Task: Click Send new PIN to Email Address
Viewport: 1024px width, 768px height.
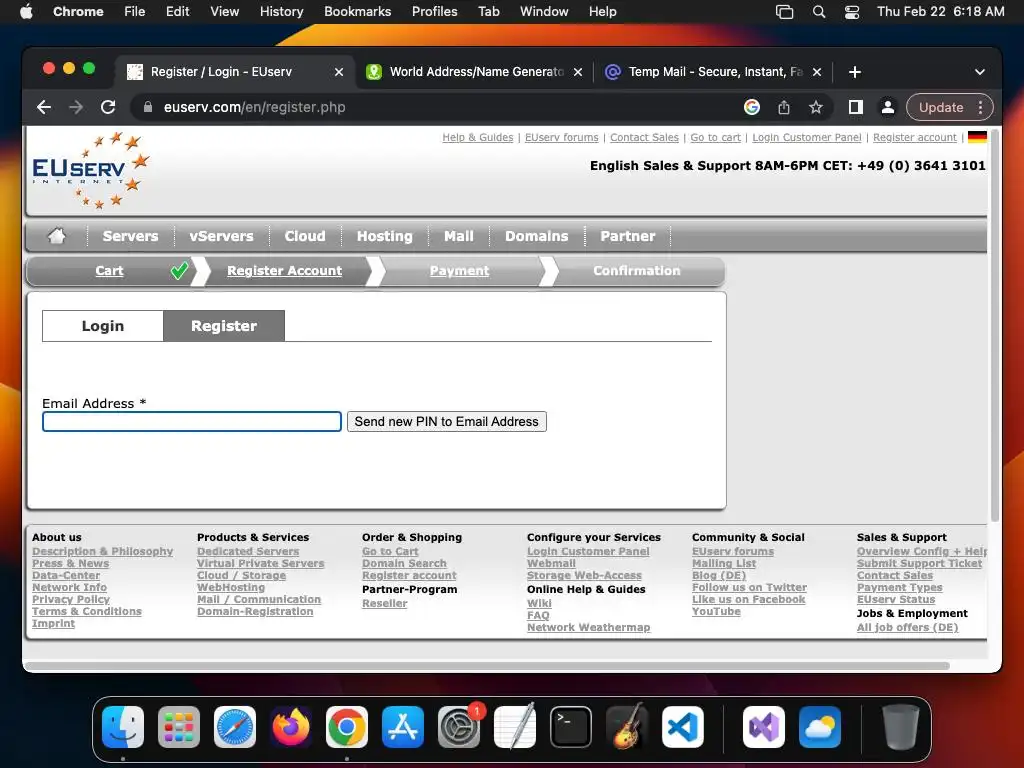Action: click(447, 422)
